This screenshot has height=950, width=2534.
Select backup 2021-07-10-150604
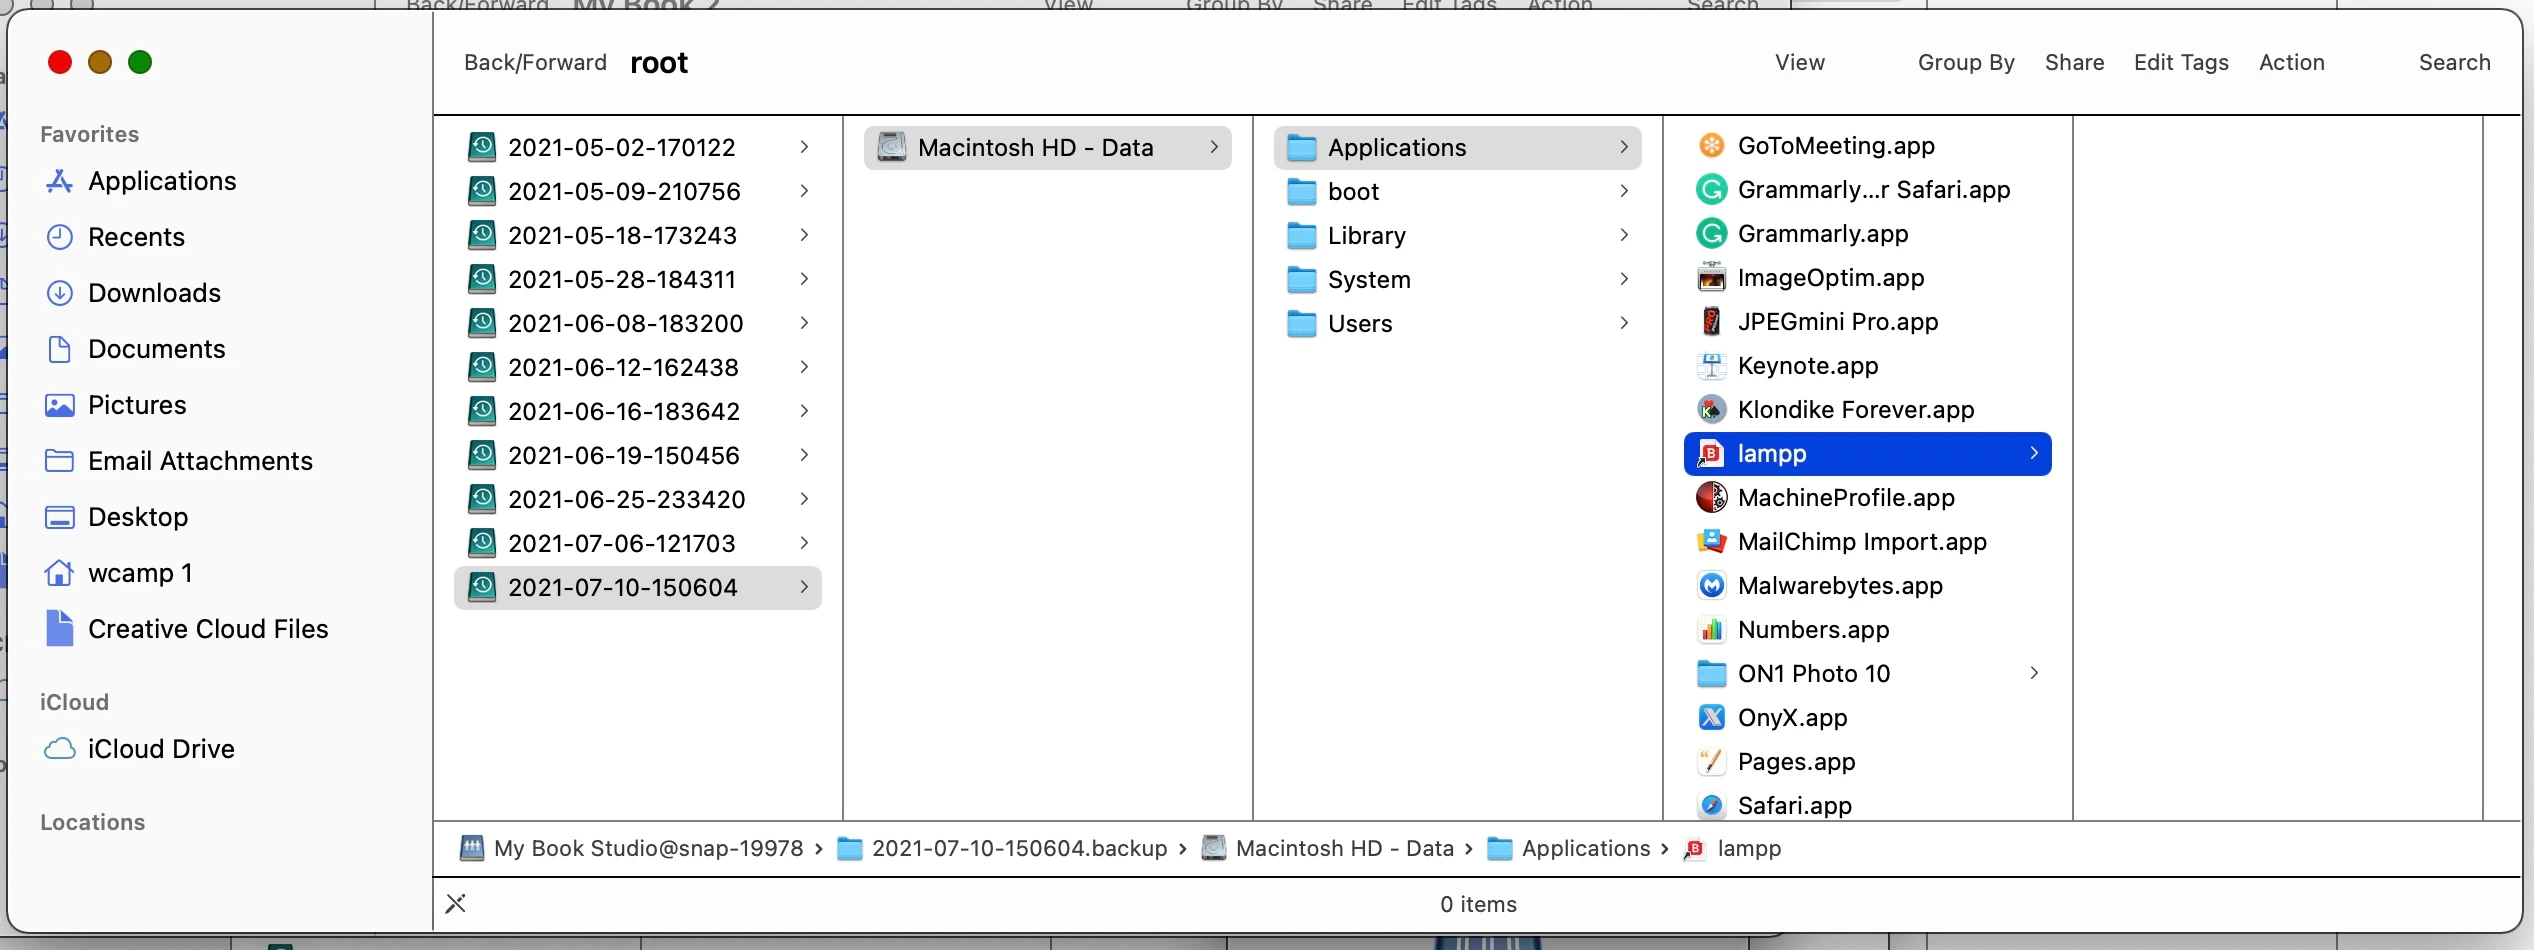[638, 587]
